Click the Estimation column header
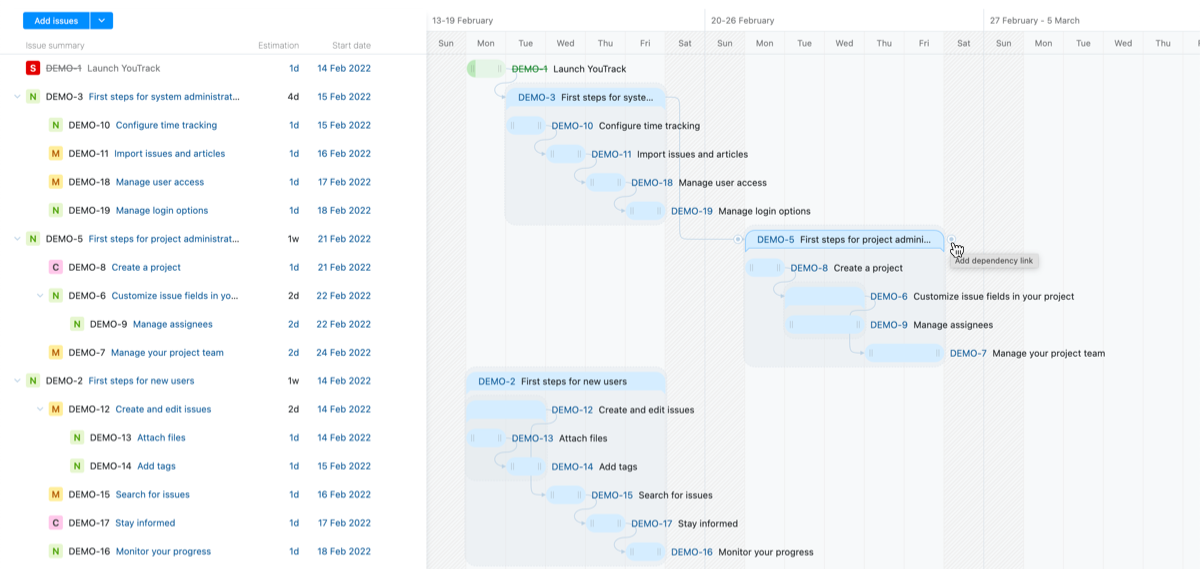This screenshot has height=569, width=1200. [x=278, y=45]
